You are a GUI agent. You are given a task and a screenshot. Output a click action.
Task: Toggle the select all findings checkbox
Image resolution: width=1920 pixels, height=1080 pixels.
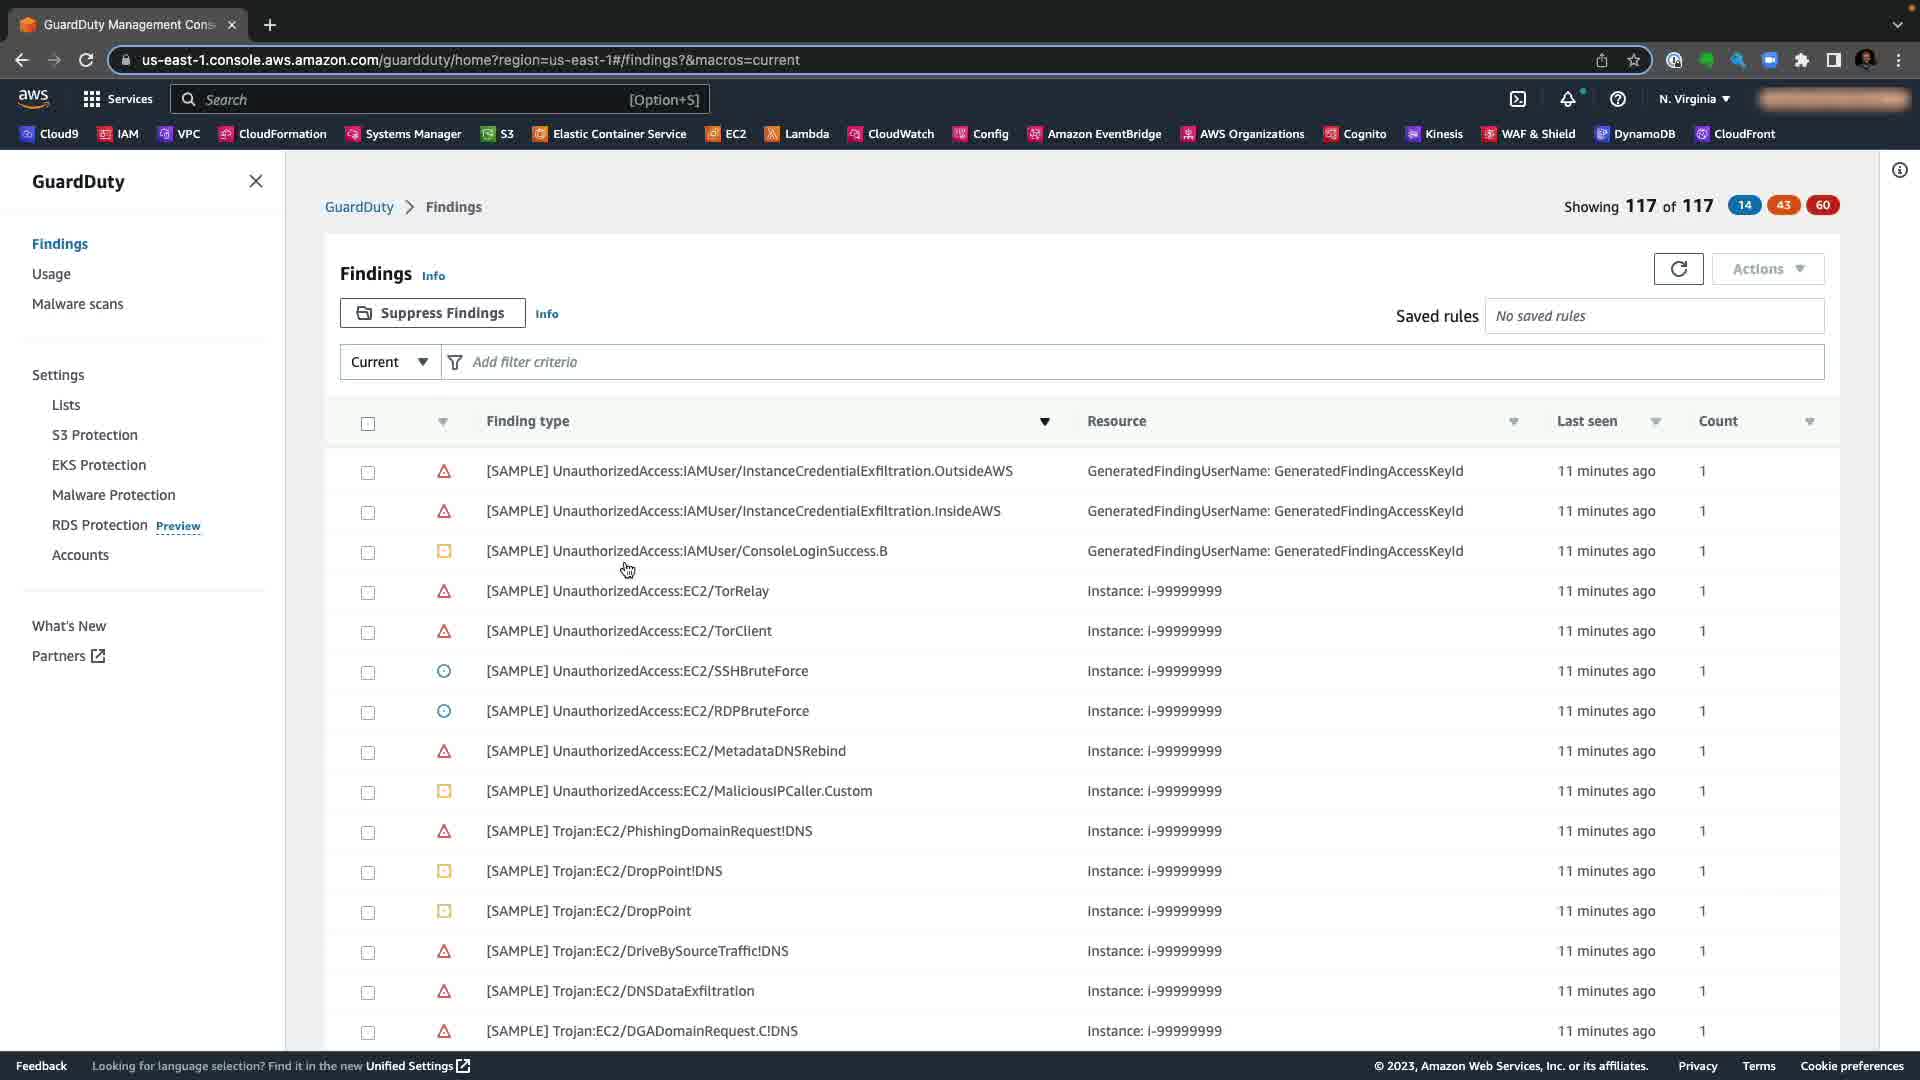(368, 423)
